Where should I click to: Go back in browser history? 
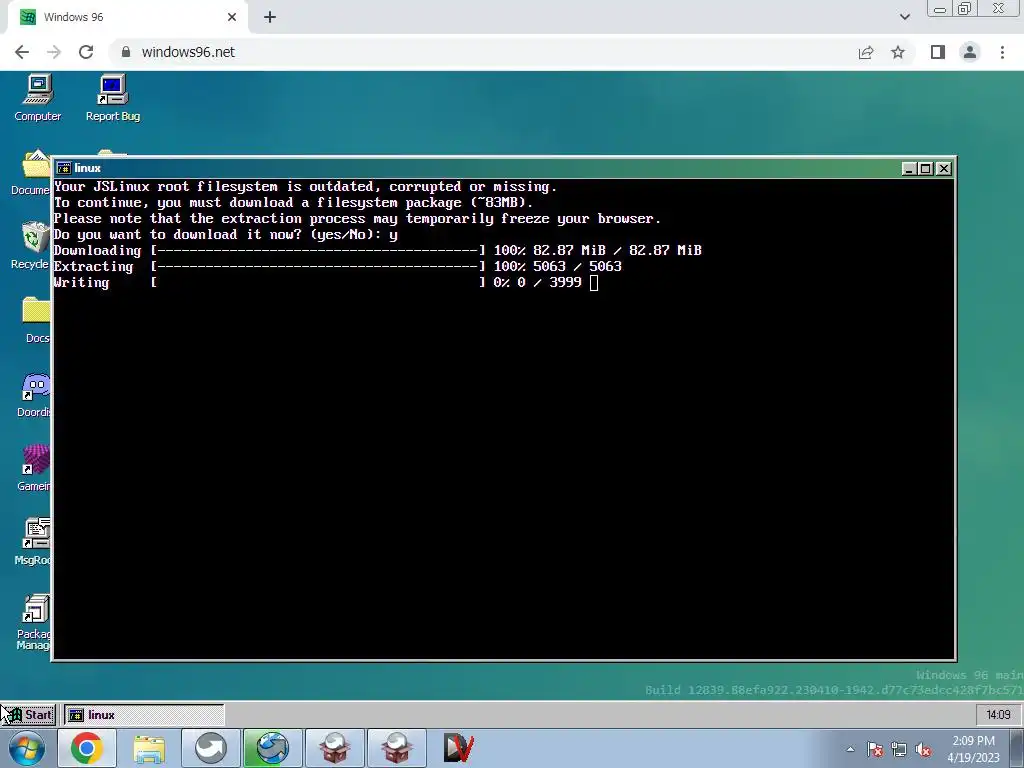tap(22, 52)
